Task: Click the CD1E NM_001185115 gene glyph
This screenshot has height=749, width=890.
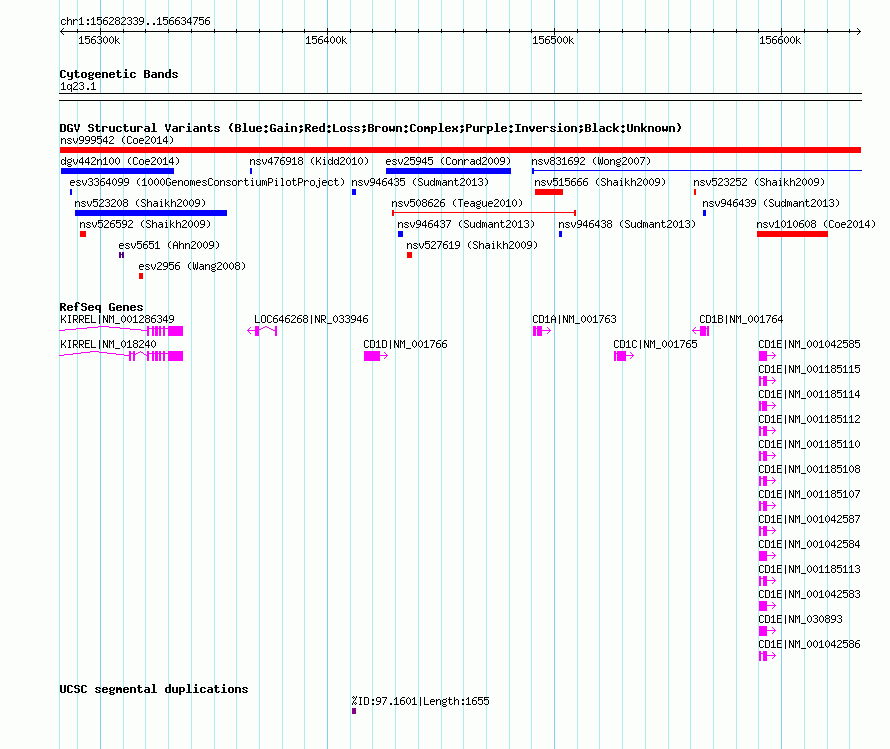Action: coord(767,381)
